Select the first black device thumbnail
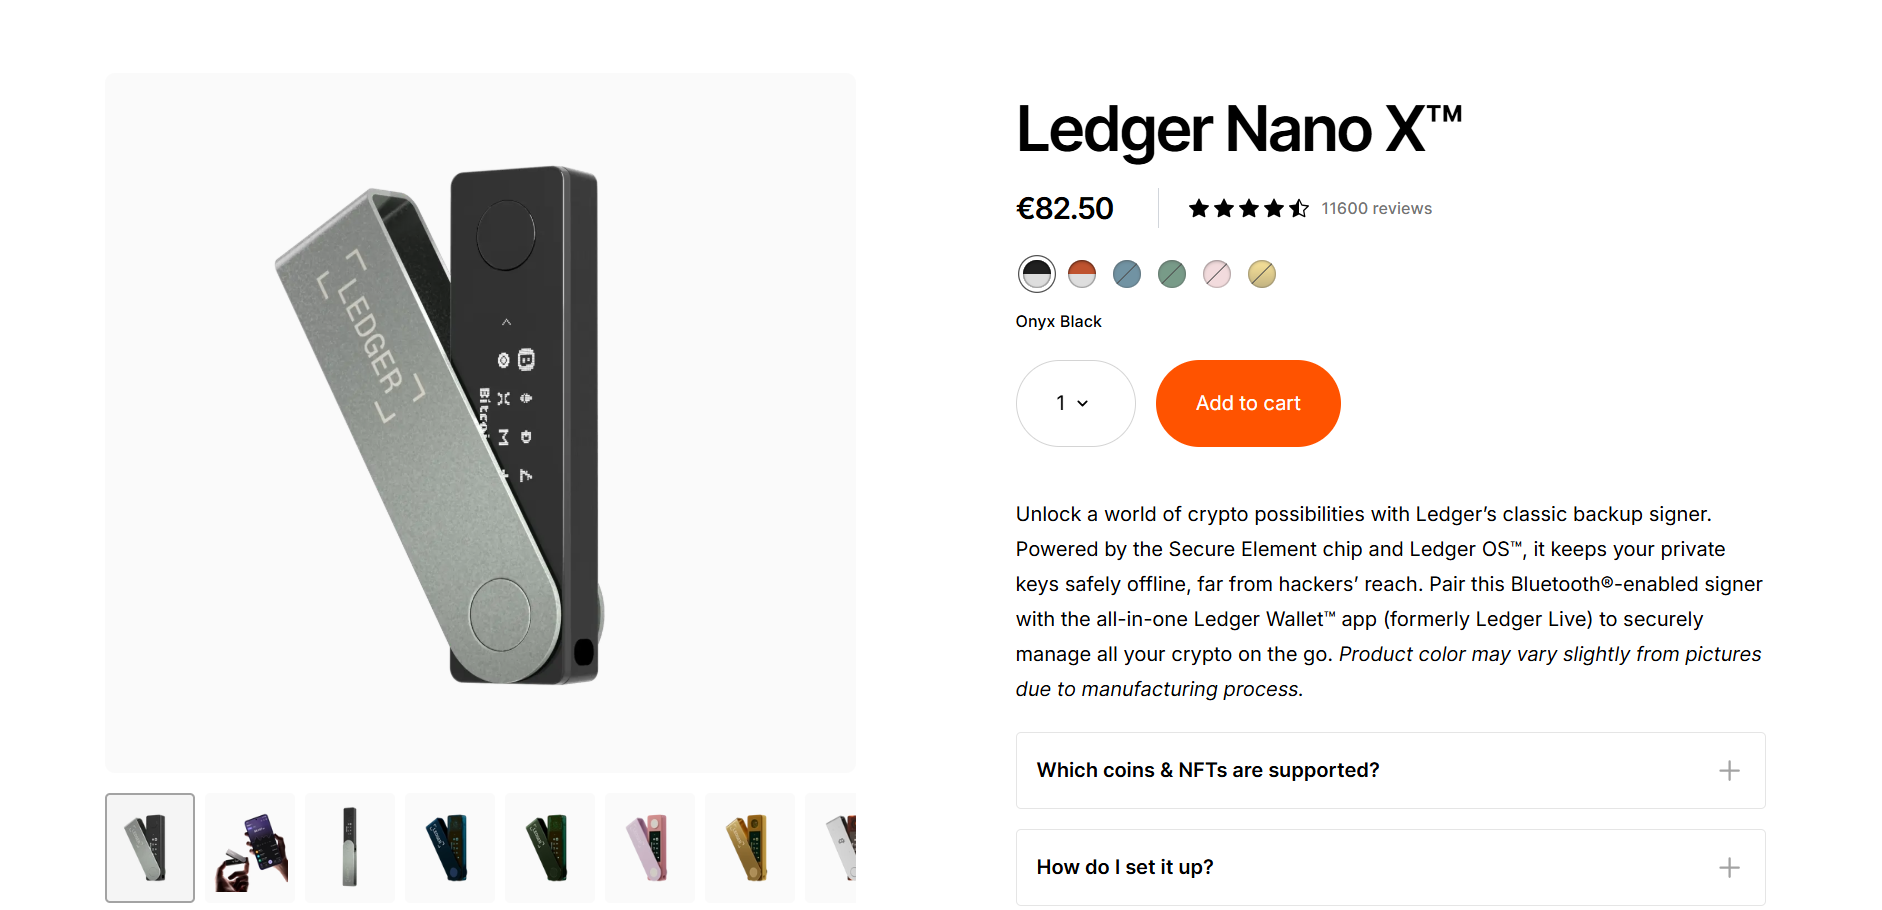 click(149, 847)
